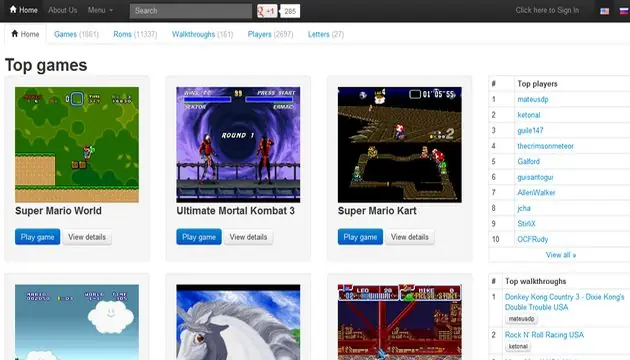The image size is (630, 360).
Task: Click the Super Mario World screenshot thumbnail
Action: click(x=77, y=145)
